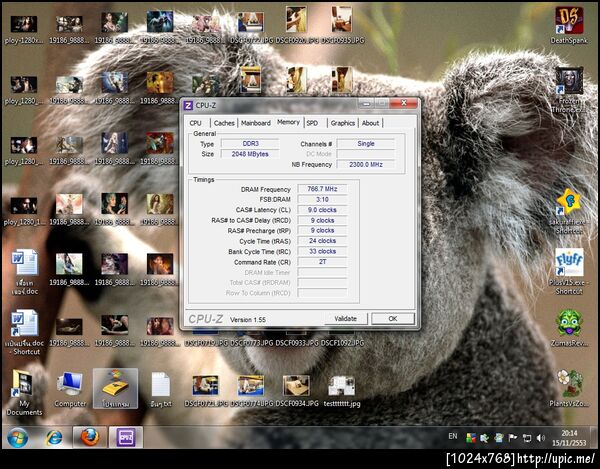The width and height of the screenshot is (600, 469).
Task: Click the DRAM Frequency 766.7 MHz value
Action: [322, 189]
